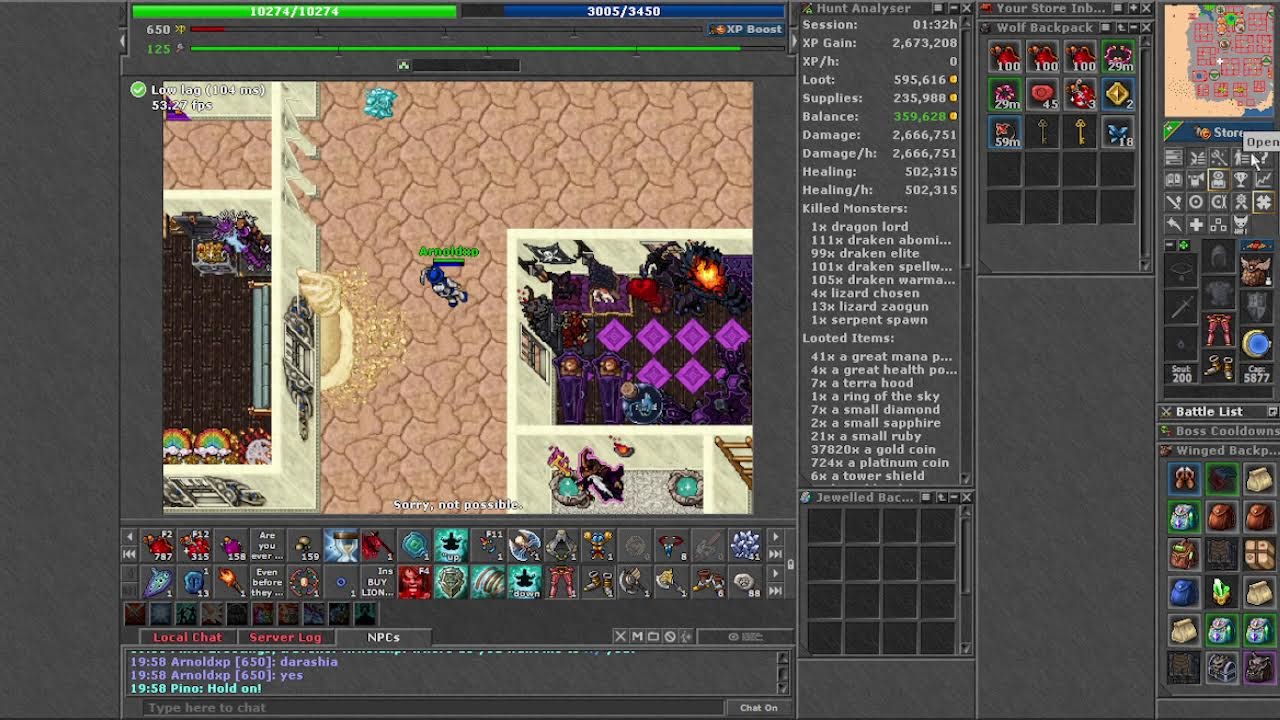The height and width of the screenshot is (720, 1280).
Task: Page bottom action bar right one step
Action: click(x=775, y=573)
